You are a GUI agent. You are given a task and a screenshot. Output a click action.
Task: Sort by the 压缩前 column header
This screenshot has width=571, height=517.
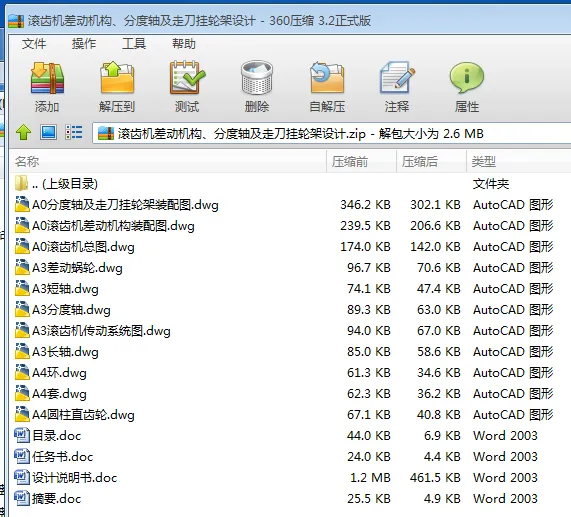pos(361,161)
